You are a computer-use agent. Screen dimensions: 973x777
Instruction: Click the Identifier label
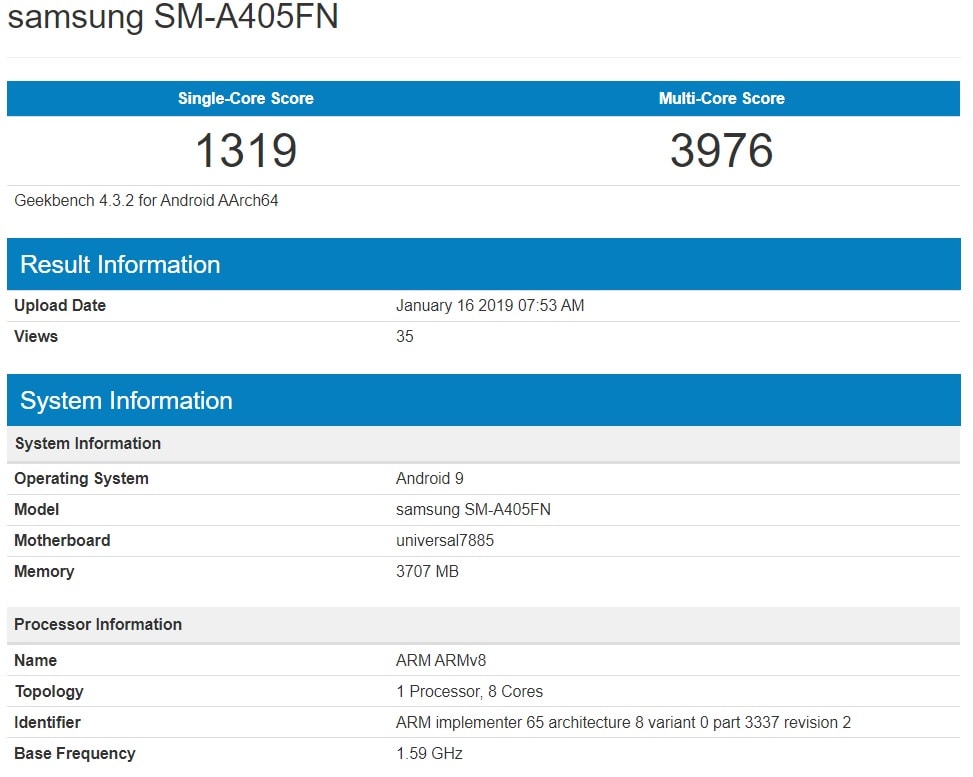point(47,722)
